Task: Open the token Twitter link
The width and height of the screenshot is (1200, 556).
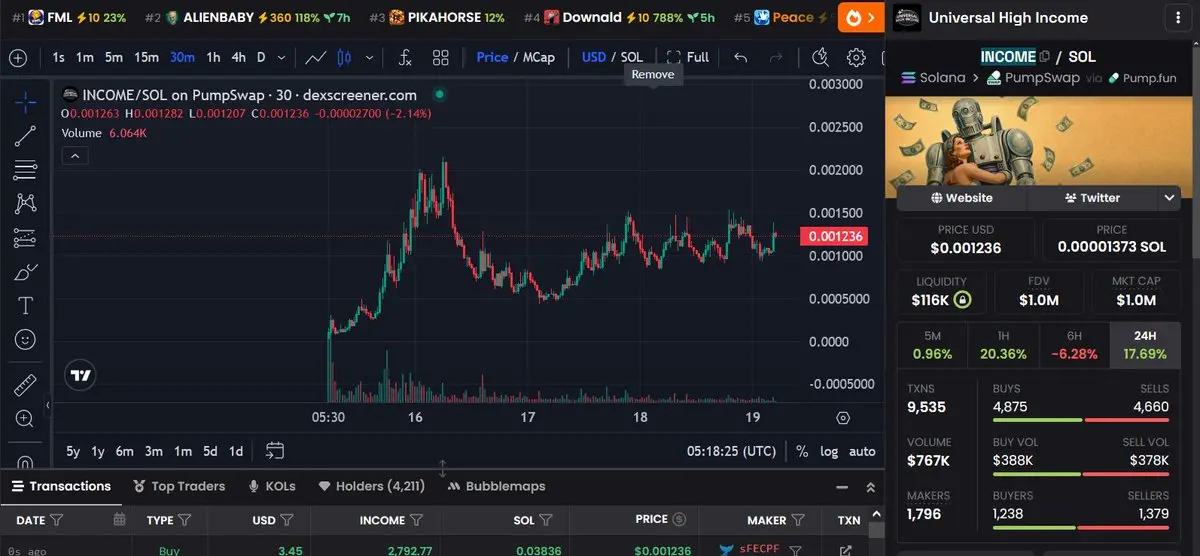Action: (1092, 198)
